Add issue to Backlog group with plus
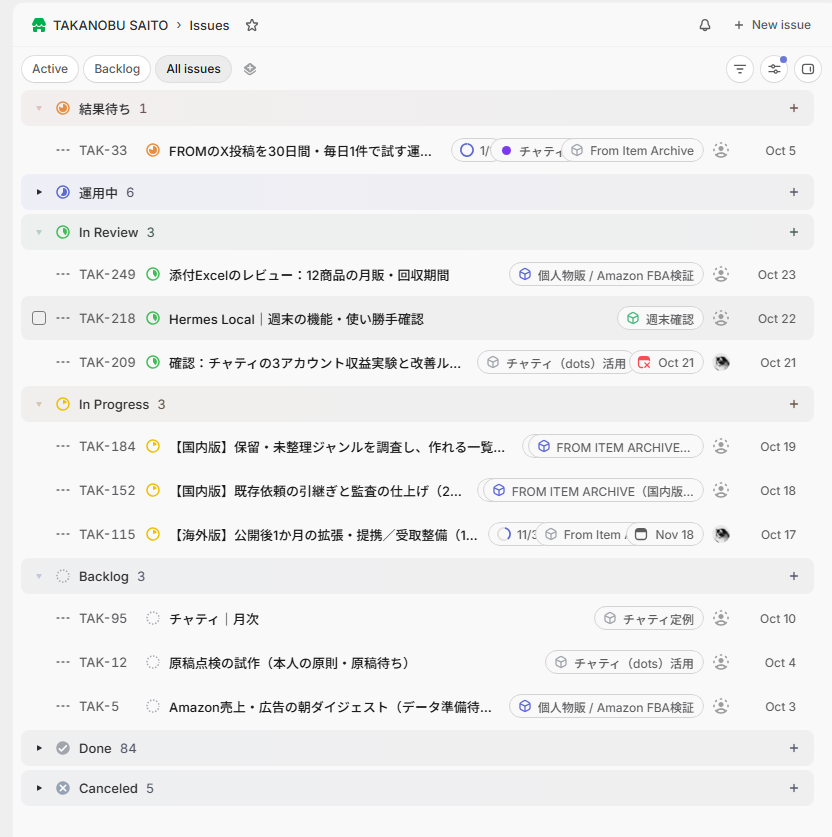 (794, 576)
